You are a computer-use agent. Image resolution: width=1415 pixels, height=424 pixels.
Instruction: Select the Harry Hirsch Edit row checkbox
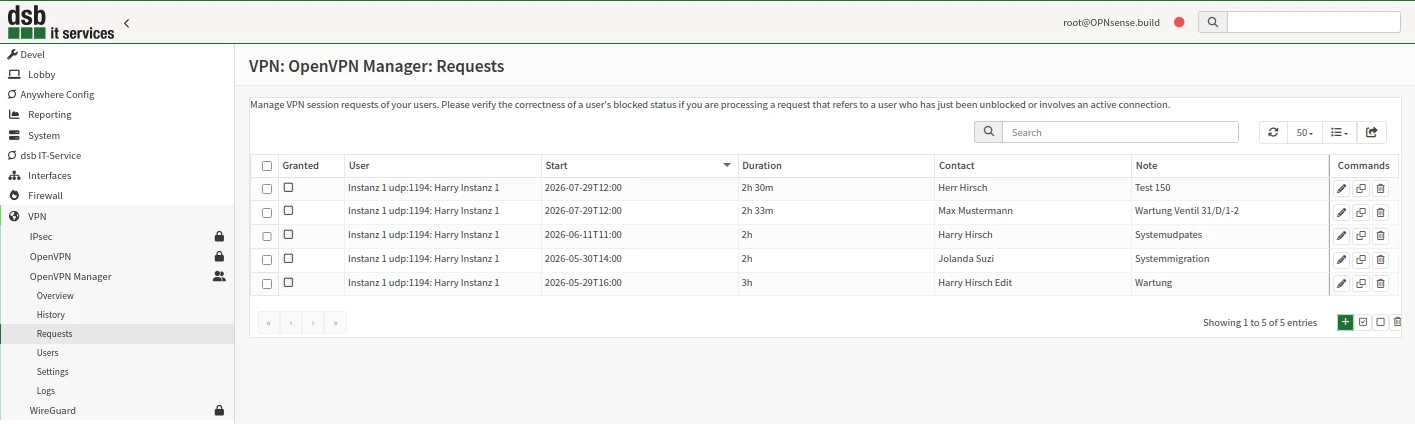(x=267, y=284)
